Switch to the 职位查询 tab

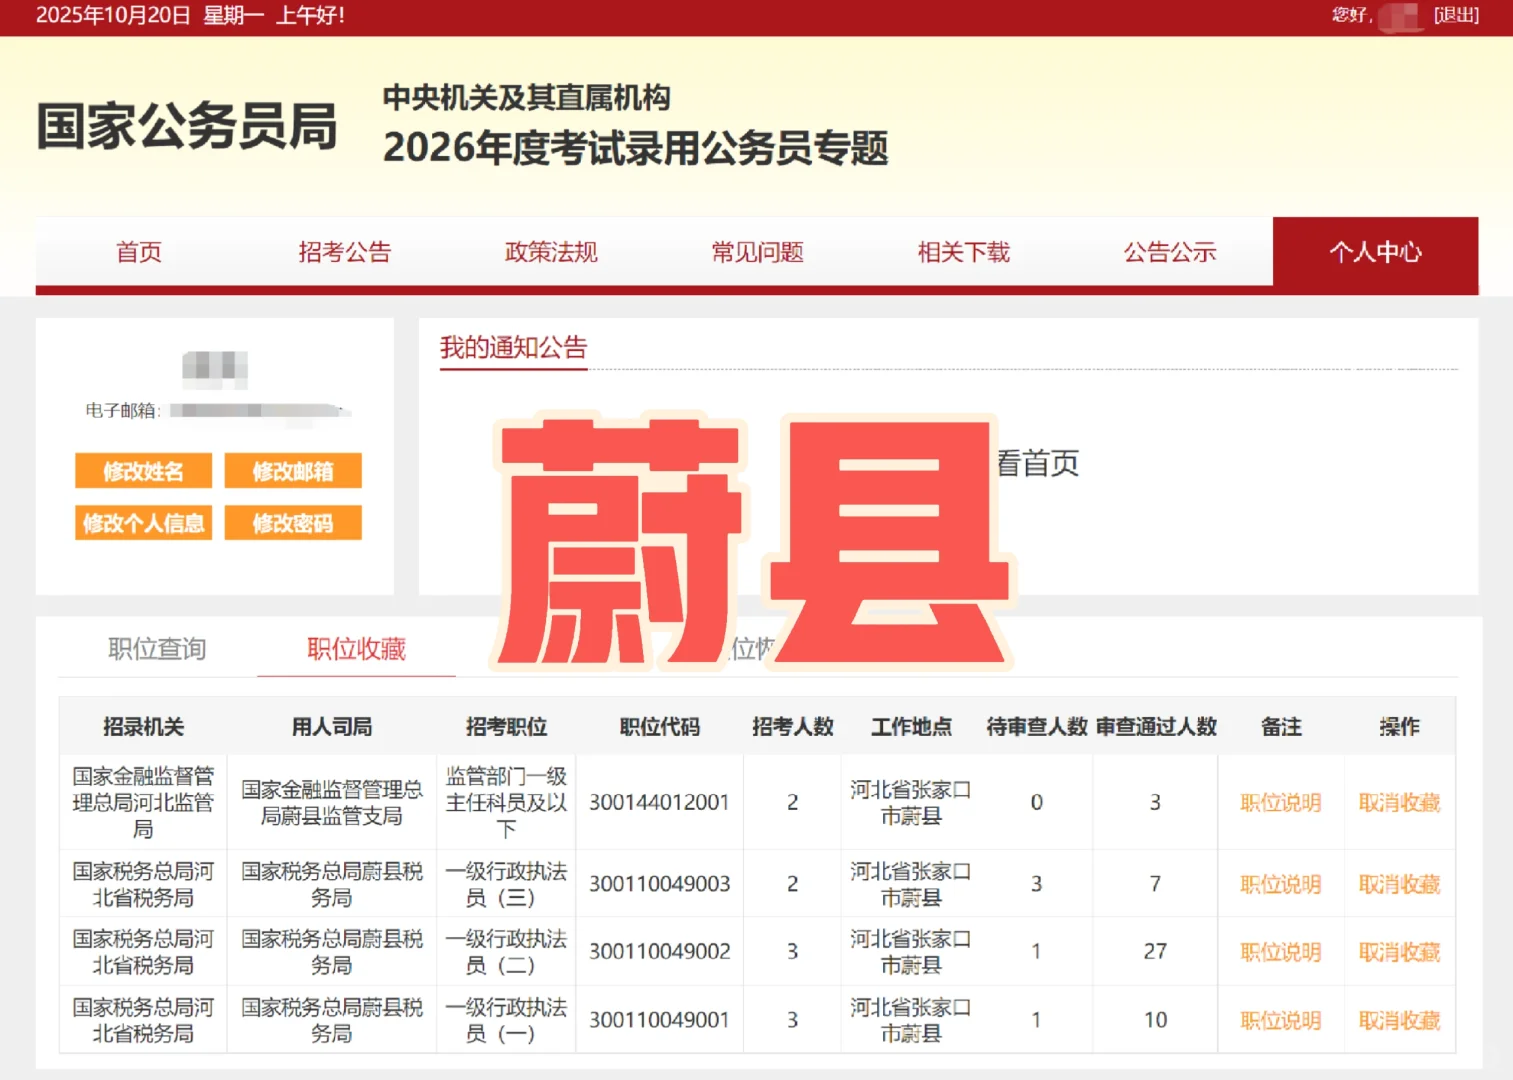(157, 649)
